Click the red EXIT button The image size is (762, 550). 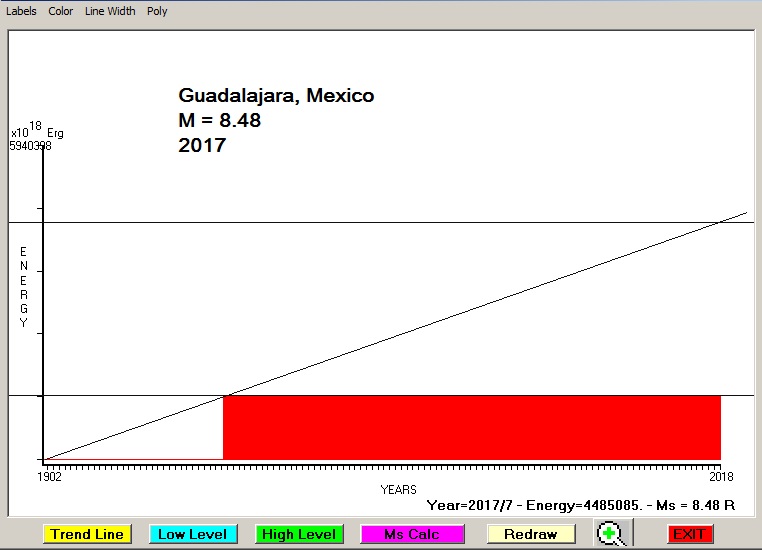point(689,534)
